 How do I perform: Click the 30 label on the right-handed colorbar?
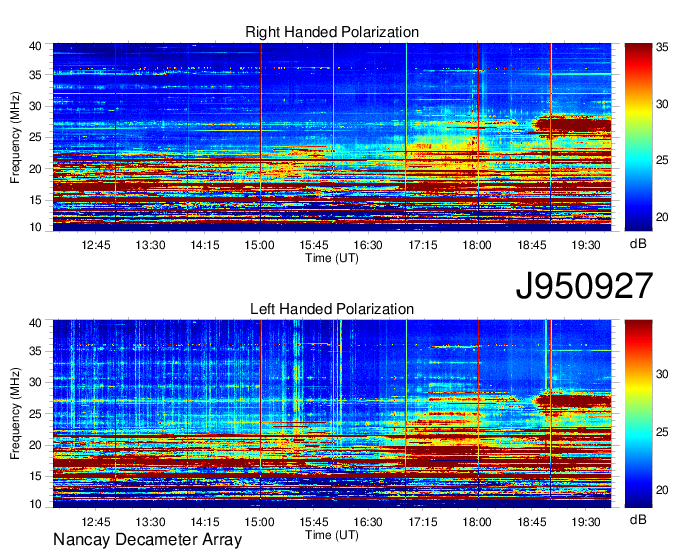point(662,104)
